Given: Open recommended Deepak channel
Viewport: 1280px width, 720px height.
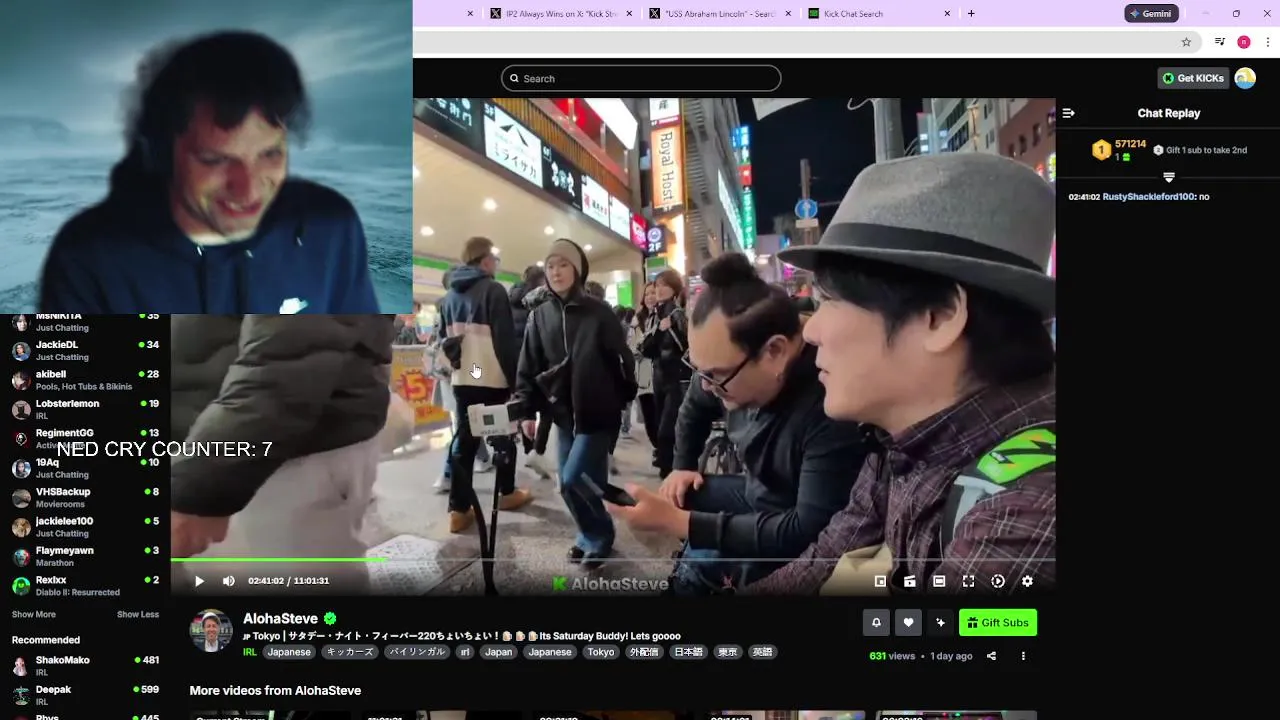Looking at the screenshot, I should pos(85,695).
